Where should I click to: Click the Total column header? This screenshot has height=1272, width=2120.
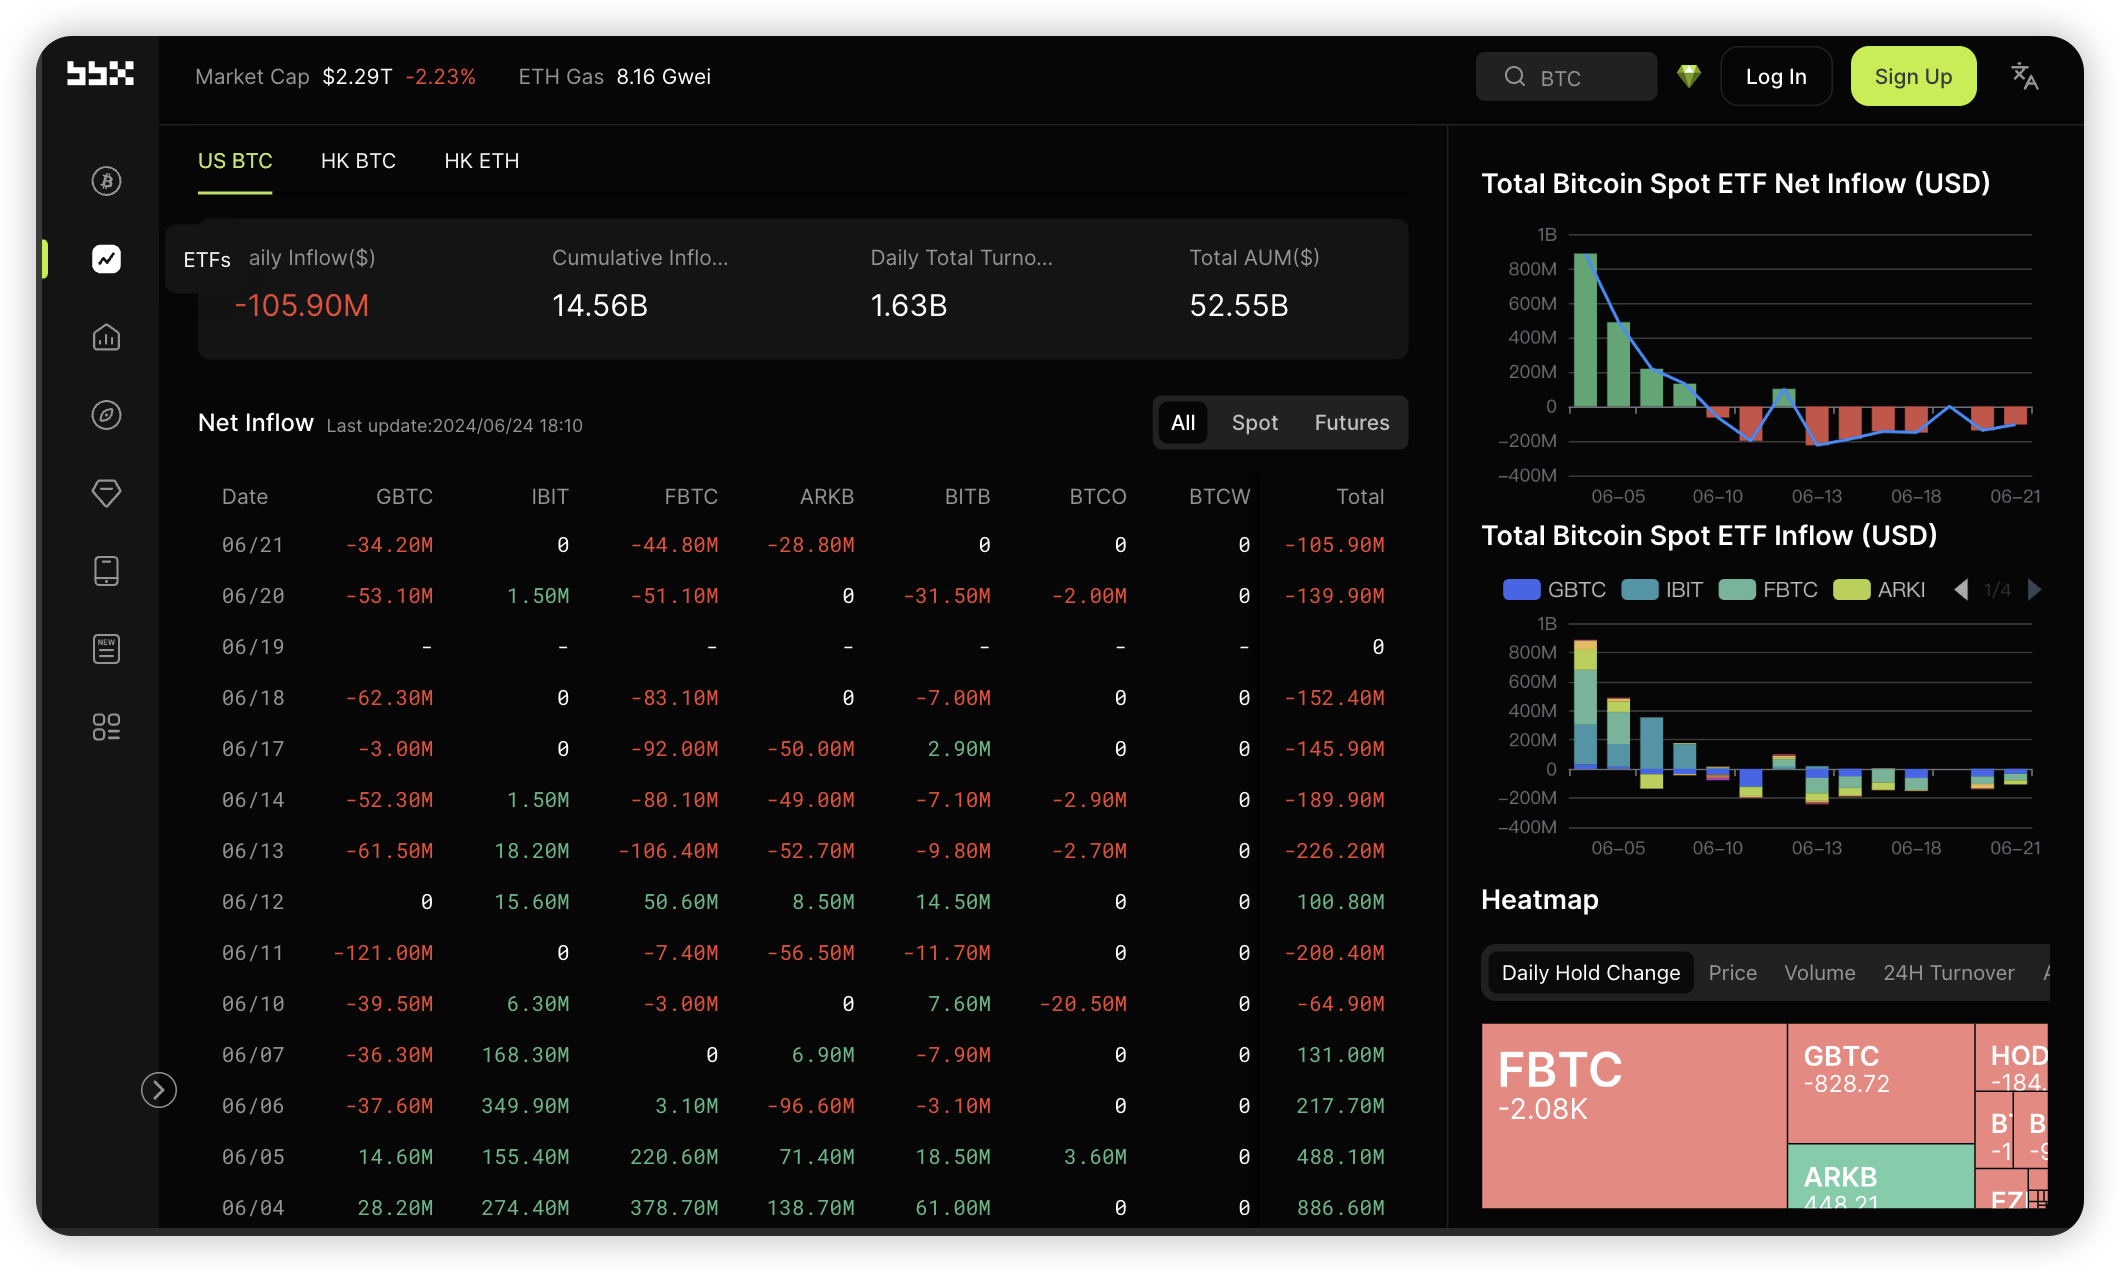[1361, 497]
